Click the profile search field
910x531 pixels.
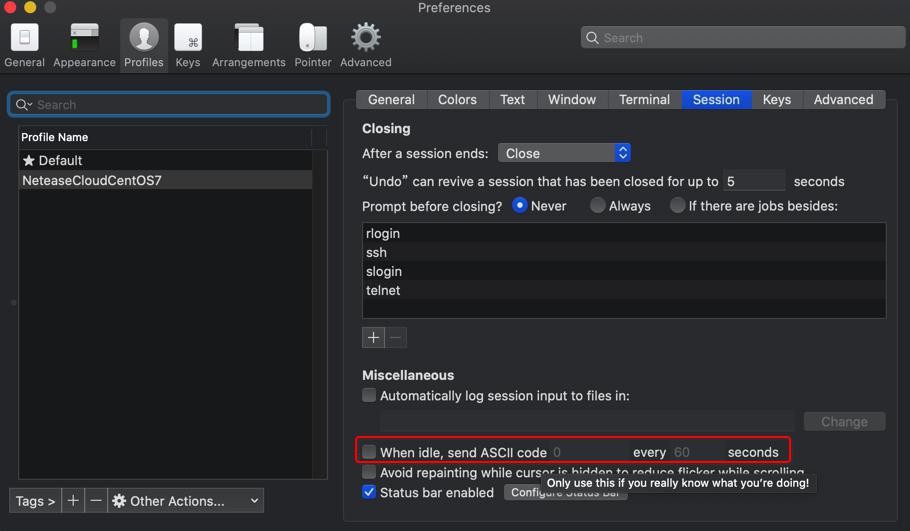point(168,104)
